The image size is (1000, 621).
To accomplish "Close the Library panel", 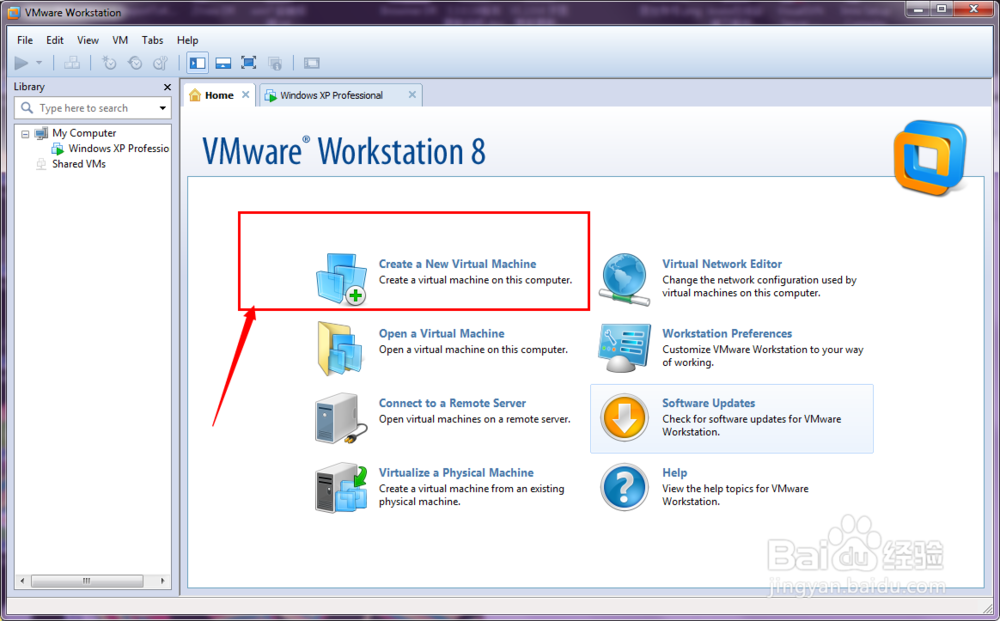I will coord(167,87).
